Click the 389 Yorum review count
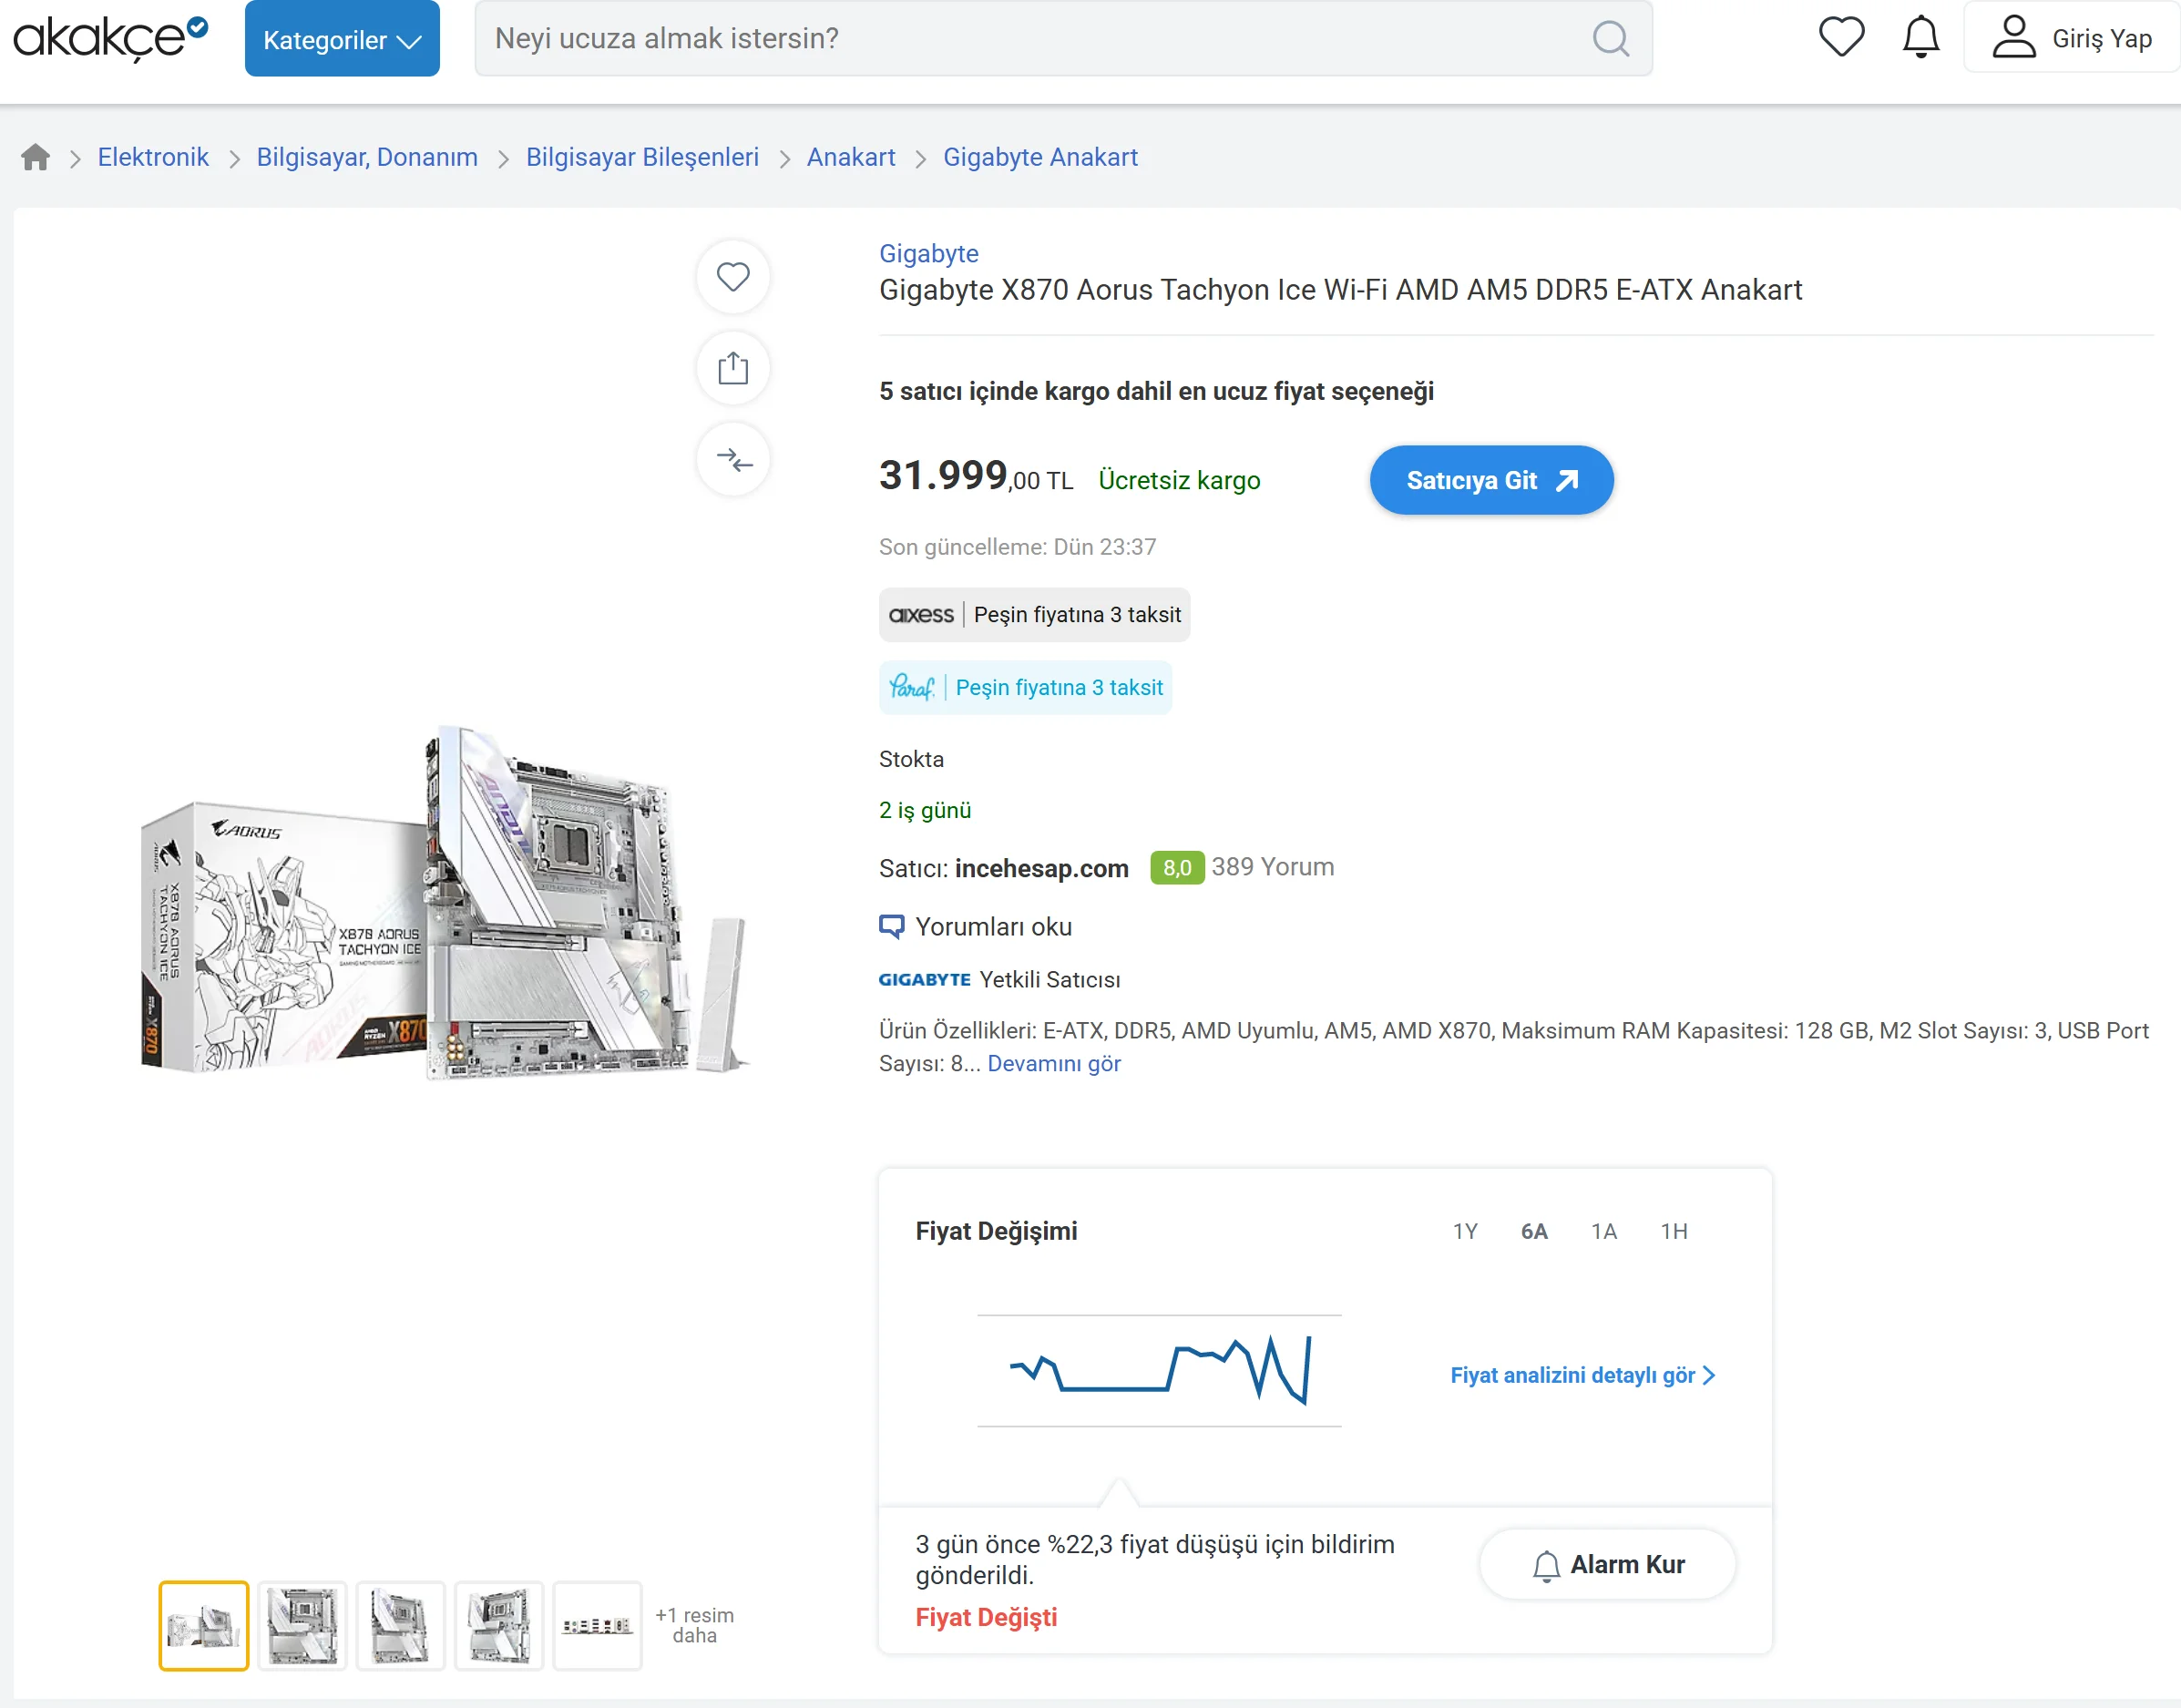Screen dimensions: 2181x1708 (1272, 867)
